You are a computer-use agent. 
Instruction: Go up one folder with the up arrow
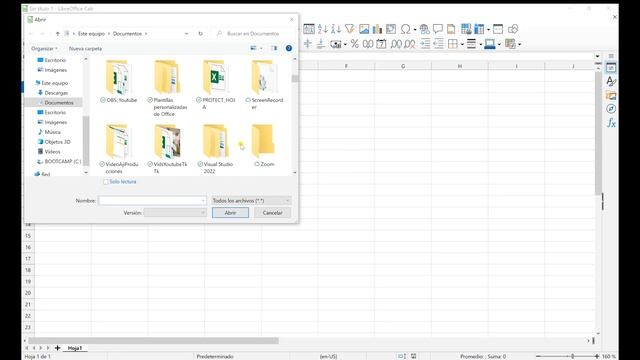[x=58, y=33]
